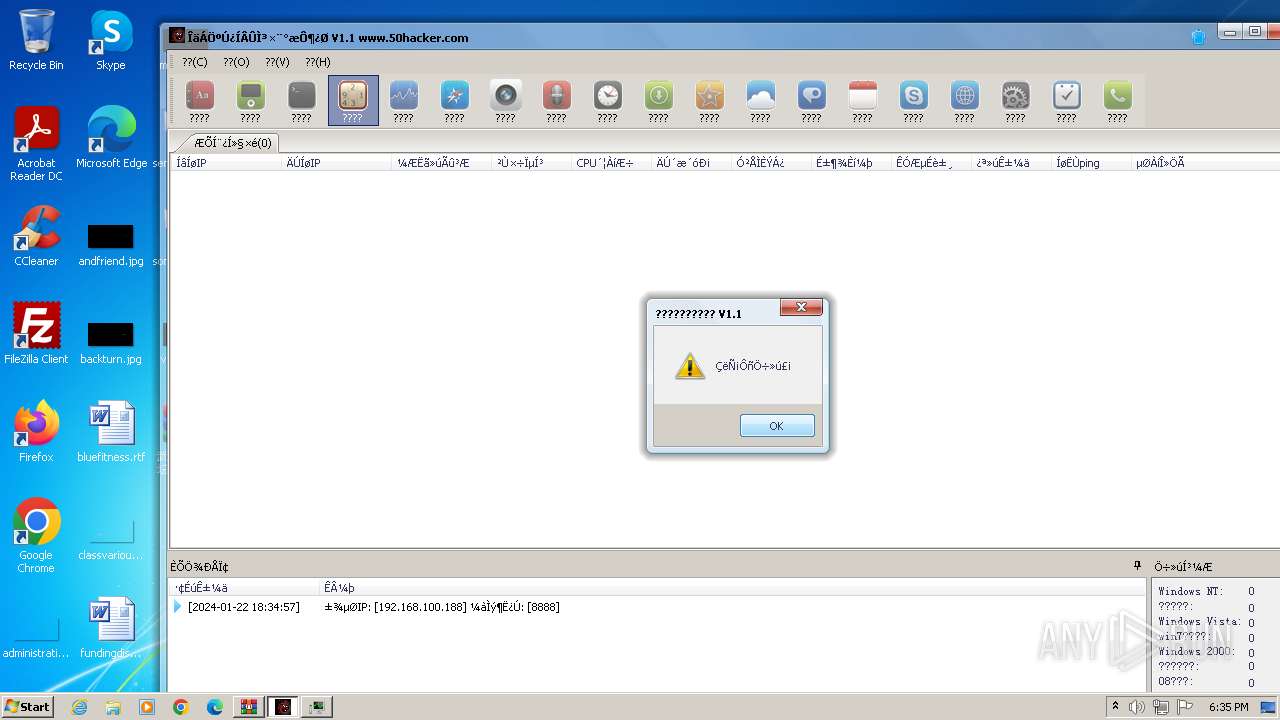The image size is (1280, 720).
Task: Click the Windows 2000 count row
Action: point(1206,651)
